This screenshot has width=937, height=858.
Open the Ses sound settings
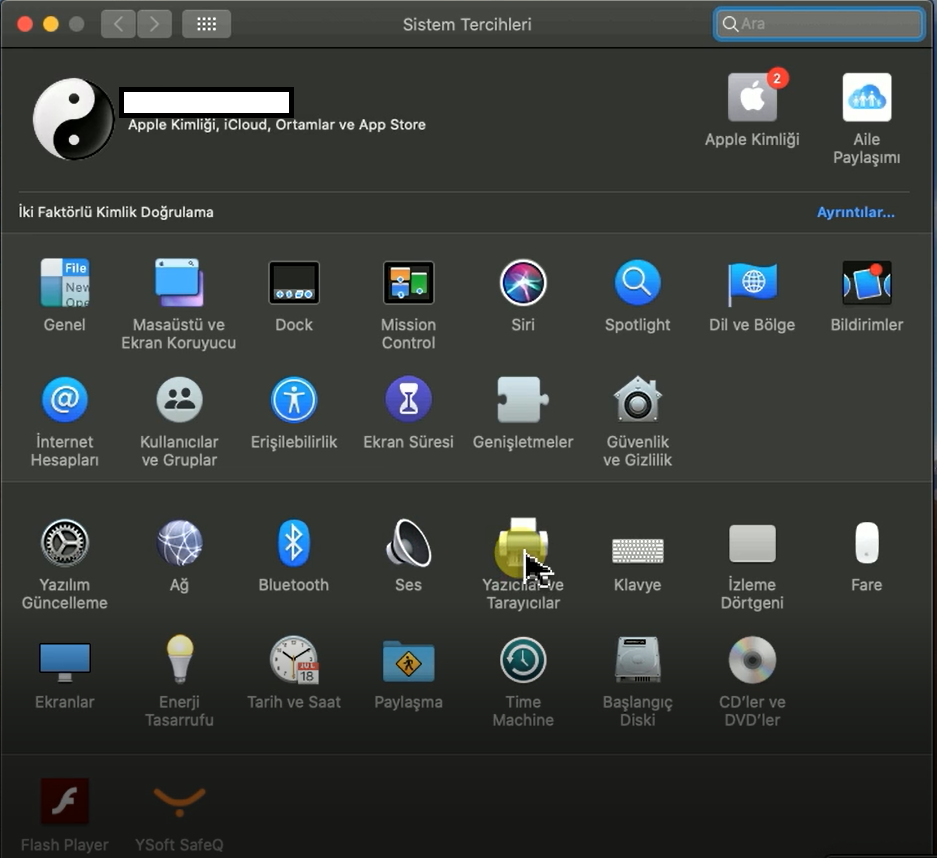[408, 546]
